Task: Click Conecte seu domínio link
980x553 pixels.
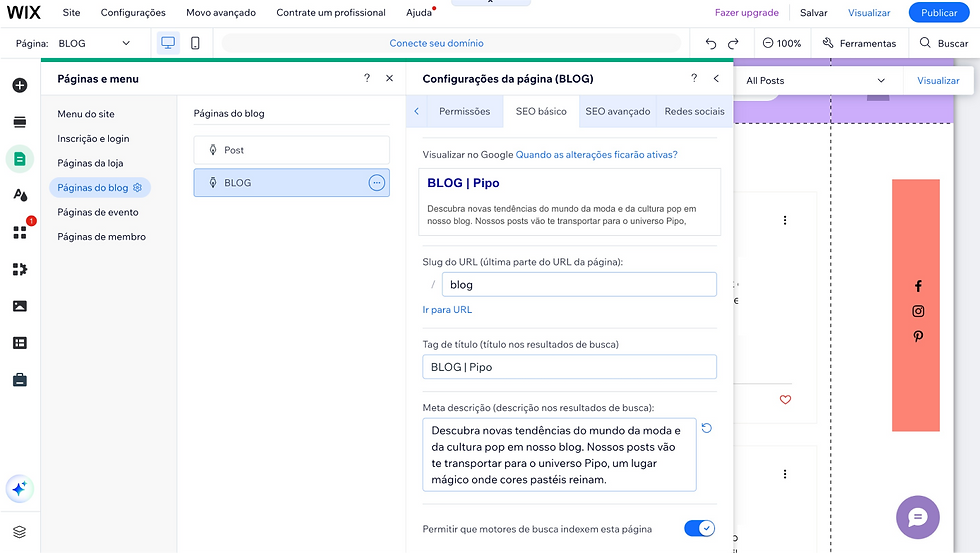Action: pos(436,43)
